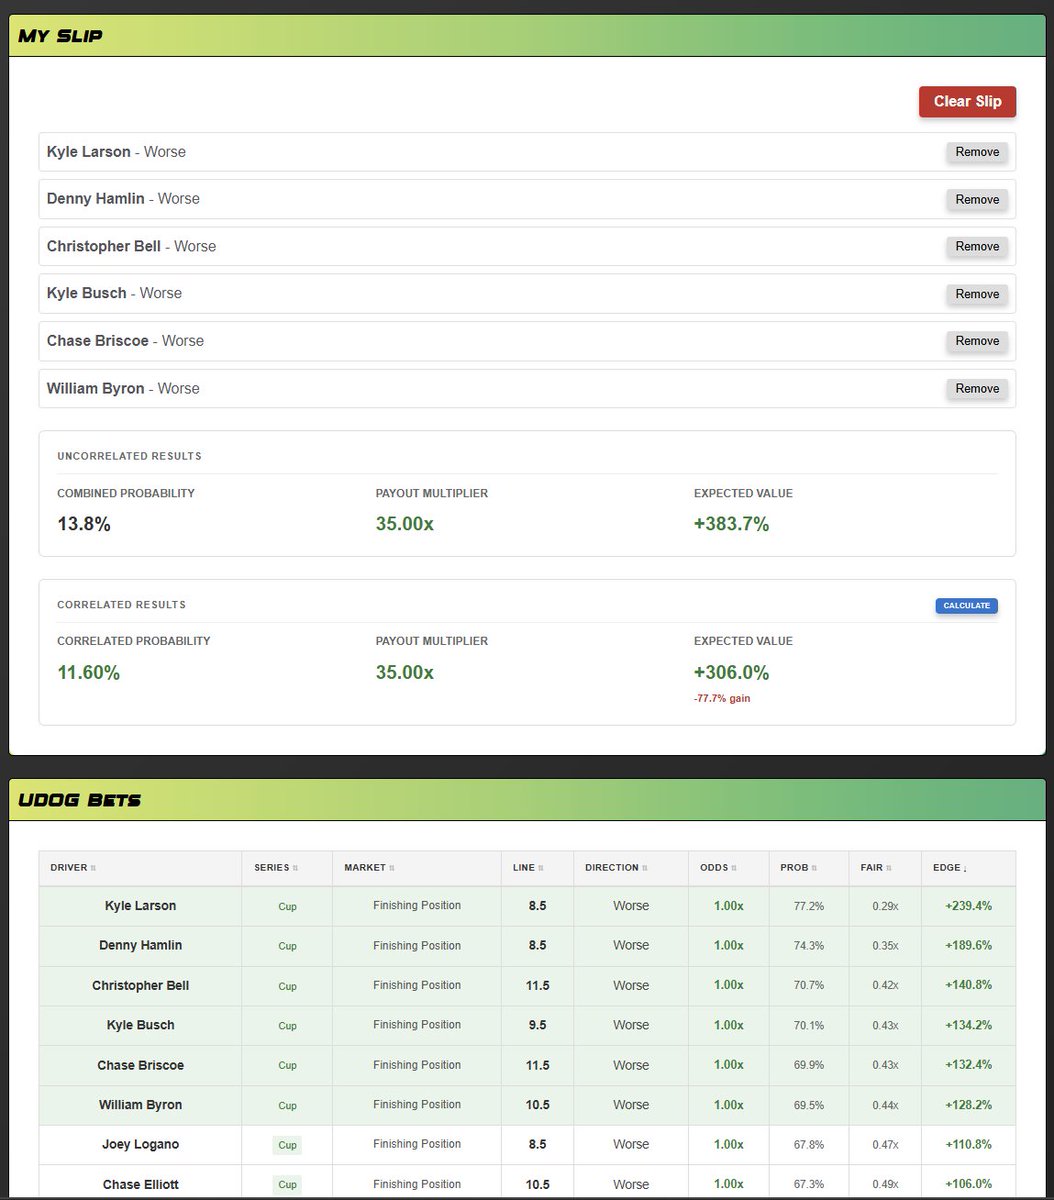1054x1200 pixels.
Task: Open the MY SLIP section header
Action: pyautogui.click(x=527, y=35)
